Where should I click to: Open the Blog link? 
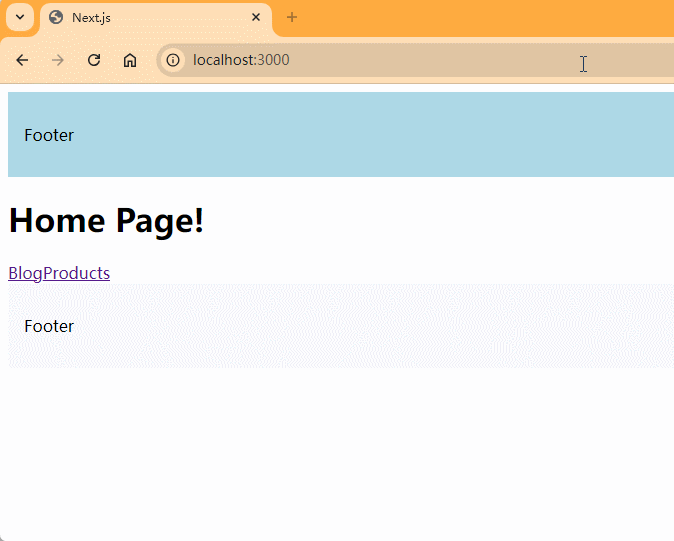coord(25,273)
